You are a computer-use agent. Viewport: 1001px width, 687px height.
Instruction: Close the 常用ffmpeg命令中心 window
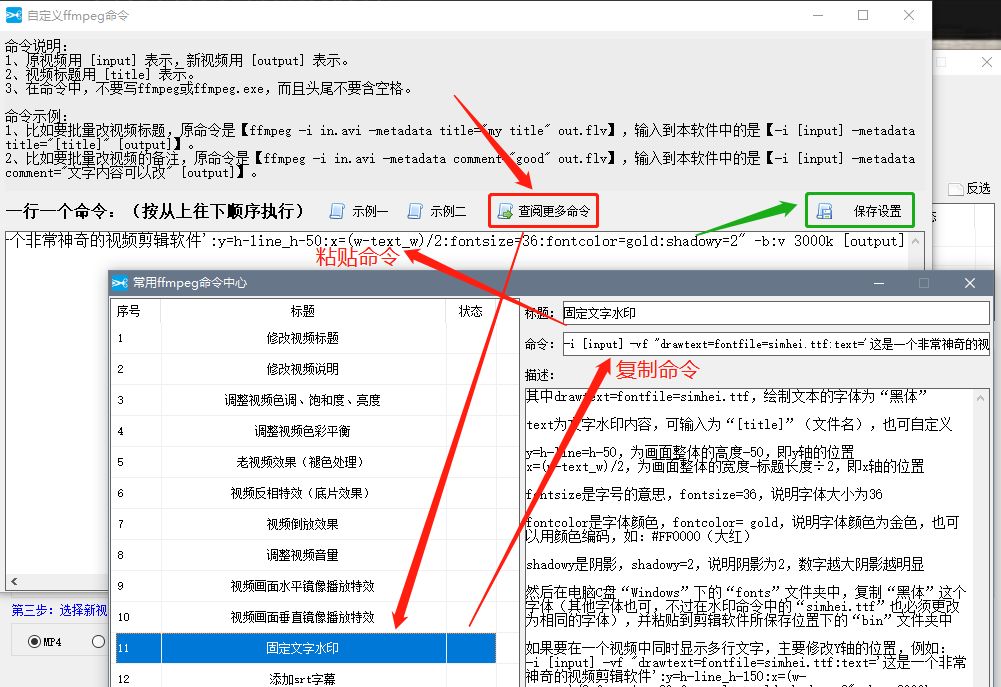tap(970, 283)
